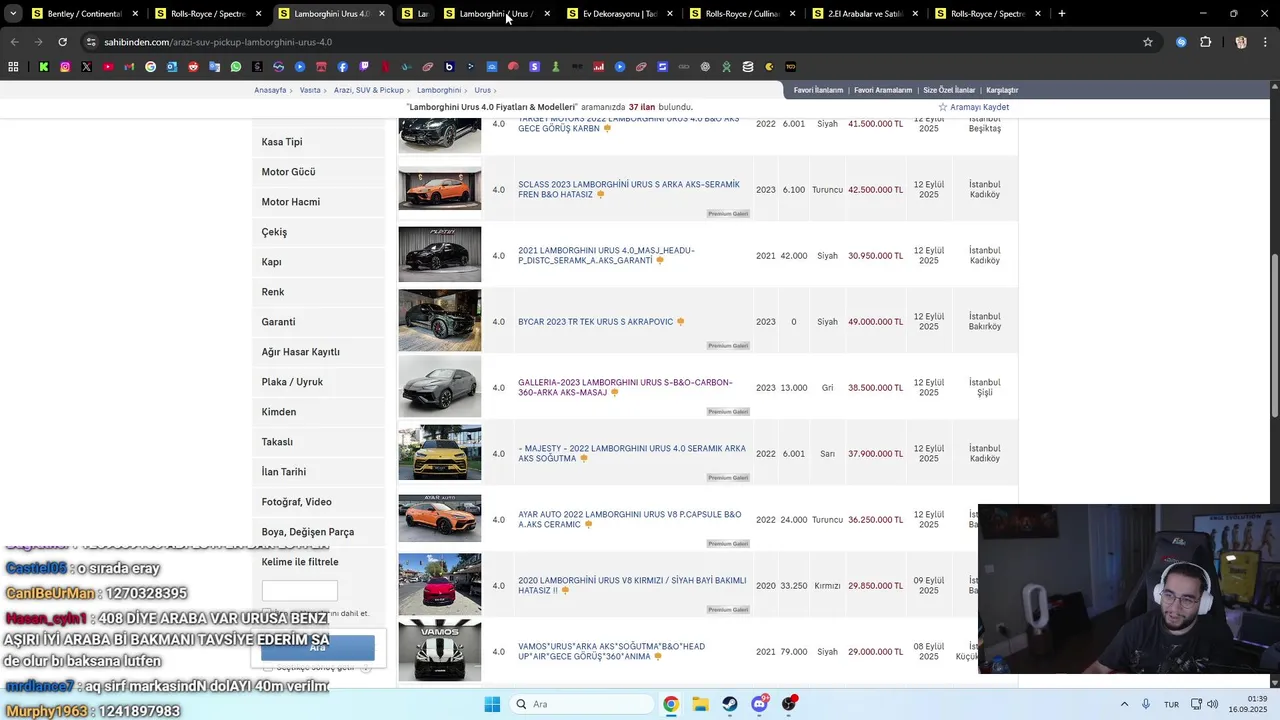Switch to the Ev Dekorasyonu tab
This screenshot has height=720, width=1280.
point(619,14)
